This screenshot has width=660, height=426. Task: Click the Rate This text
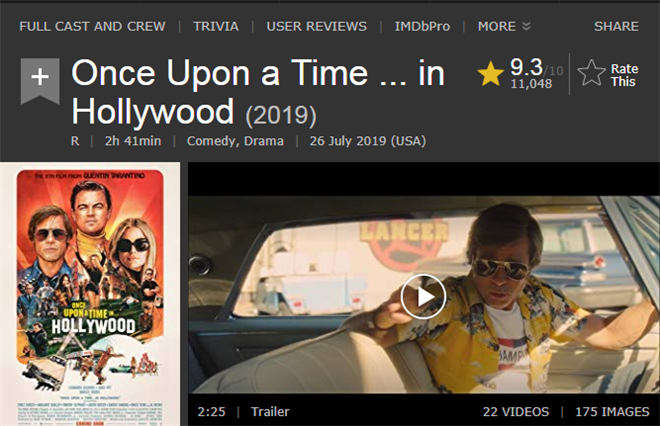pyautogui.click(x=624, y=75)
